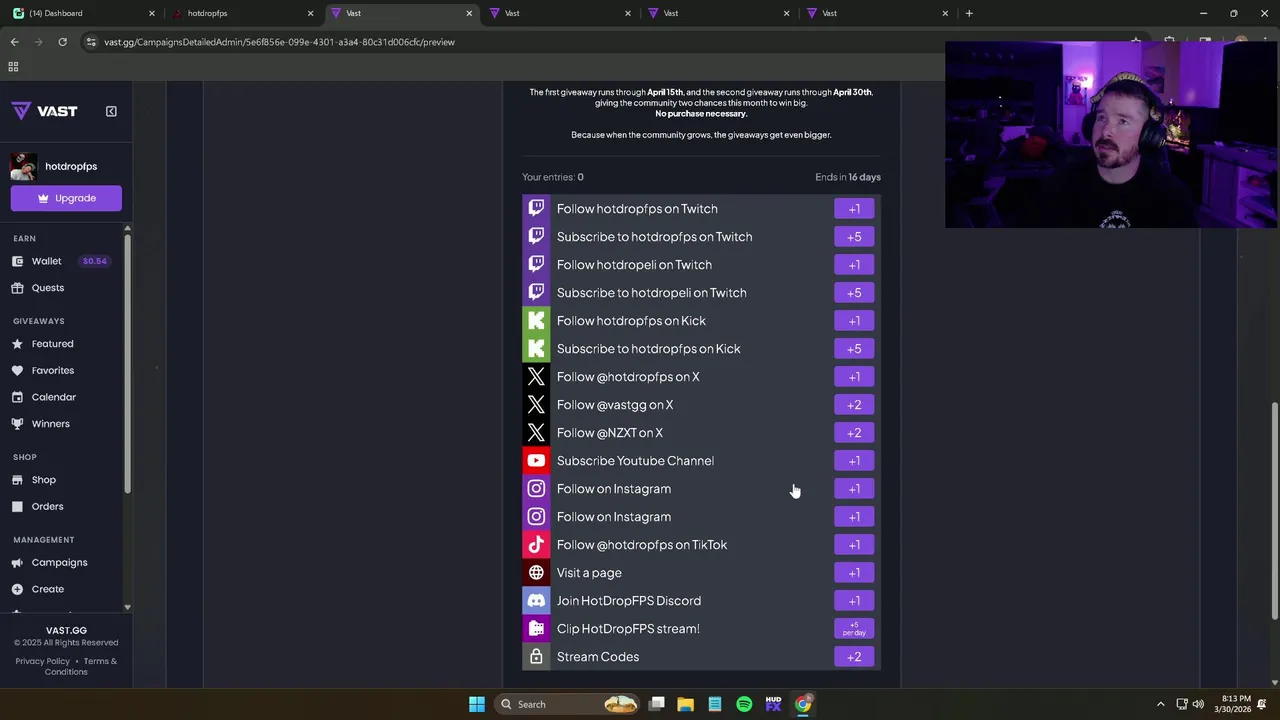Click Twitch icon for Follow hotdropfps row

click(536, 209)
